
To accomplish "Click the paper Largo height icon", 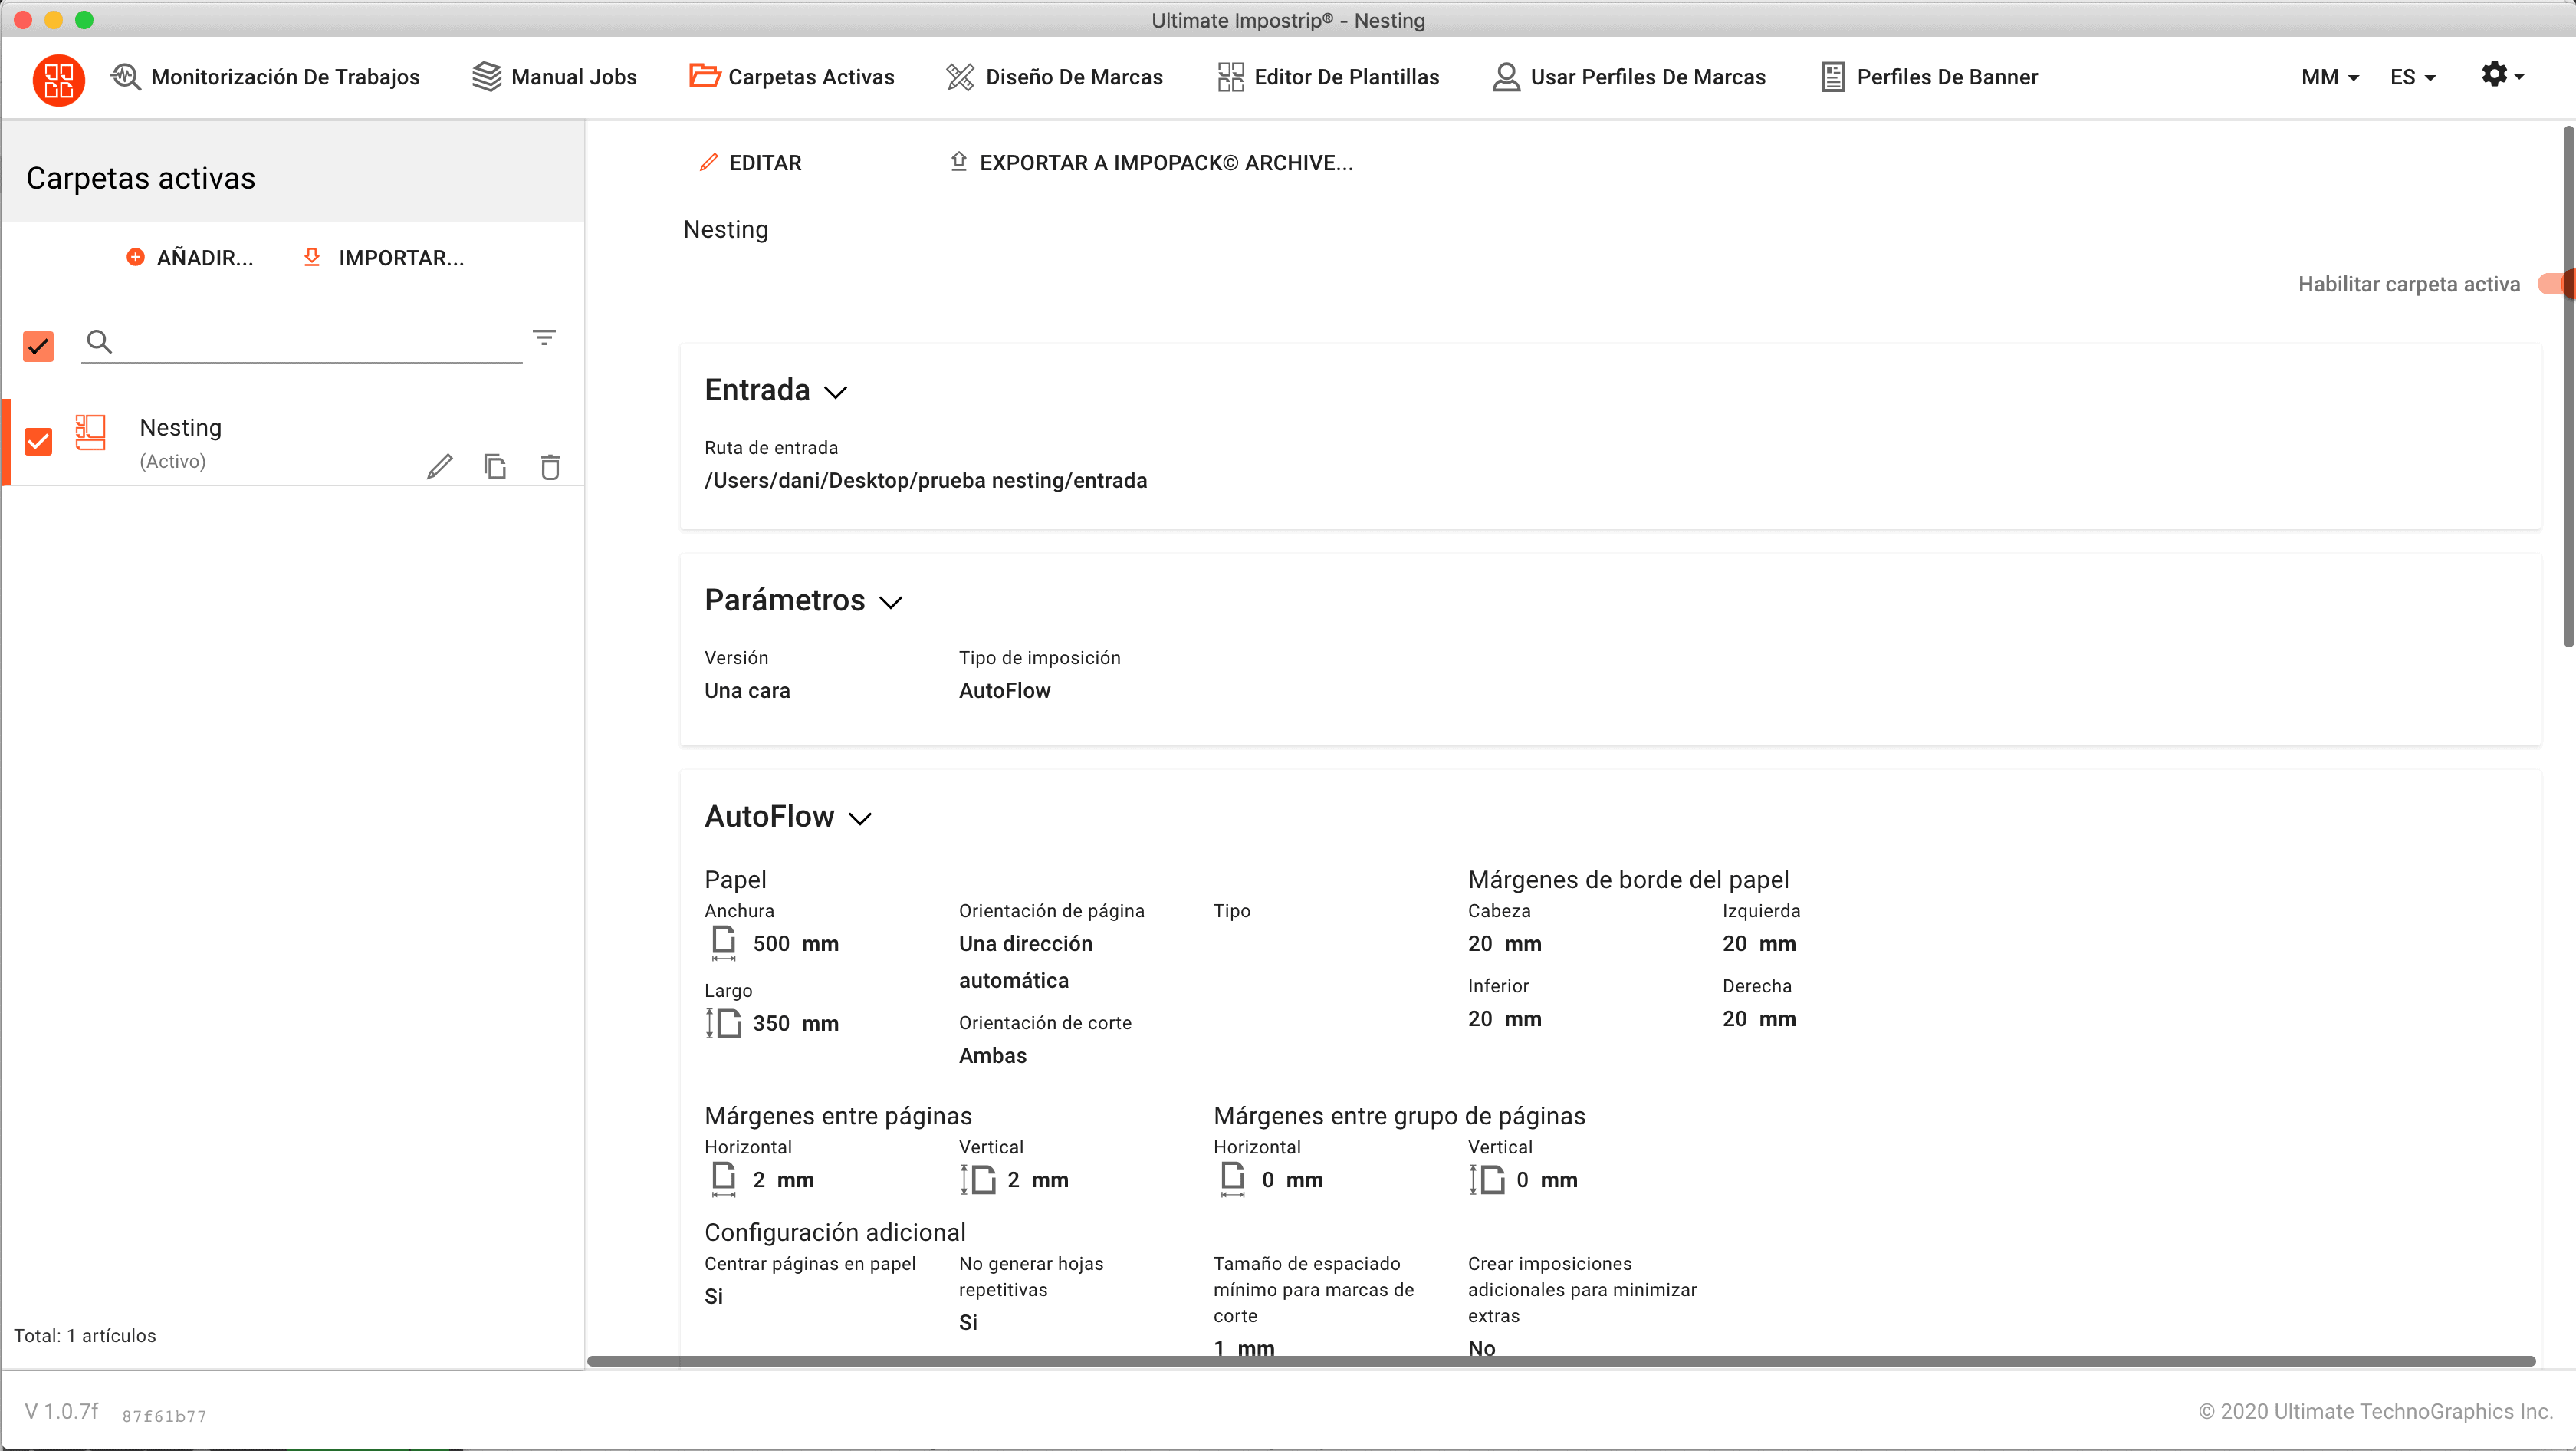I will point(723,1023).
